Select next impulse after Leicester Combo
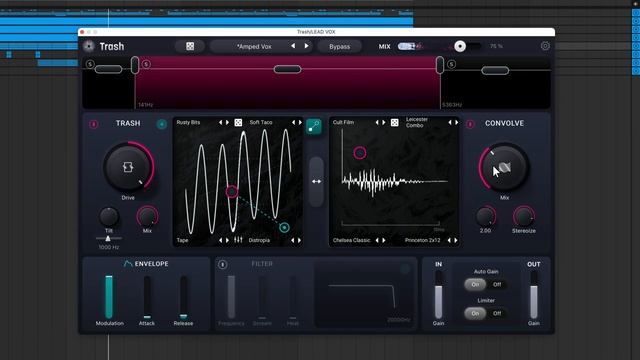This screenshot has width=640, height=360. pyautogui.click(x=456, y=122)
